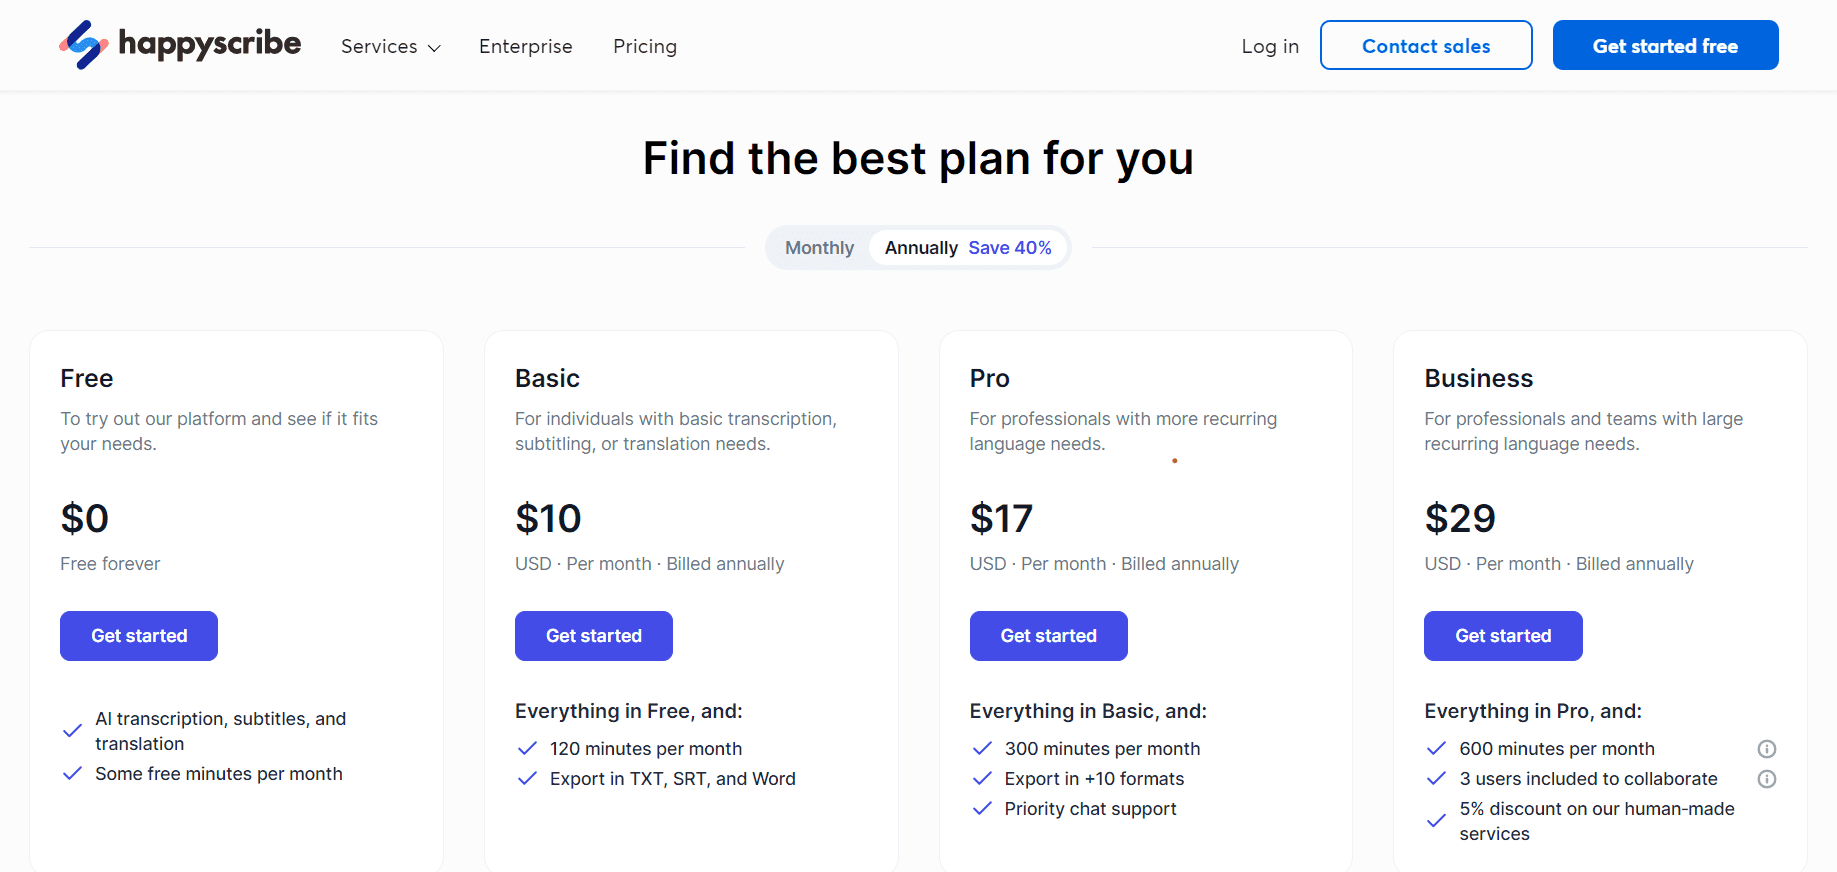The width and height of the screenshot is (1837, 872).
Task: Open the Enterprise page
Action: [526, 46]
